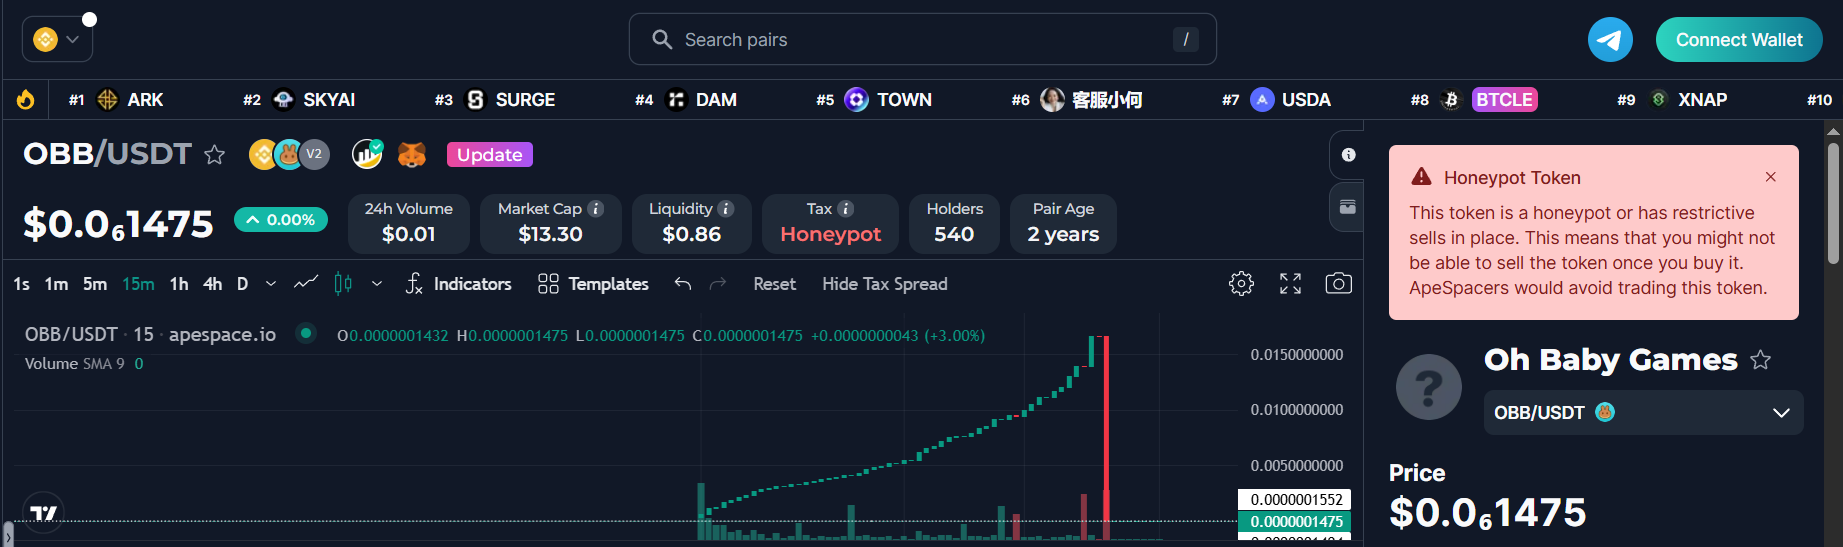Click the 0.00% price change badge

pyautogui.click(x=281, y=220)
